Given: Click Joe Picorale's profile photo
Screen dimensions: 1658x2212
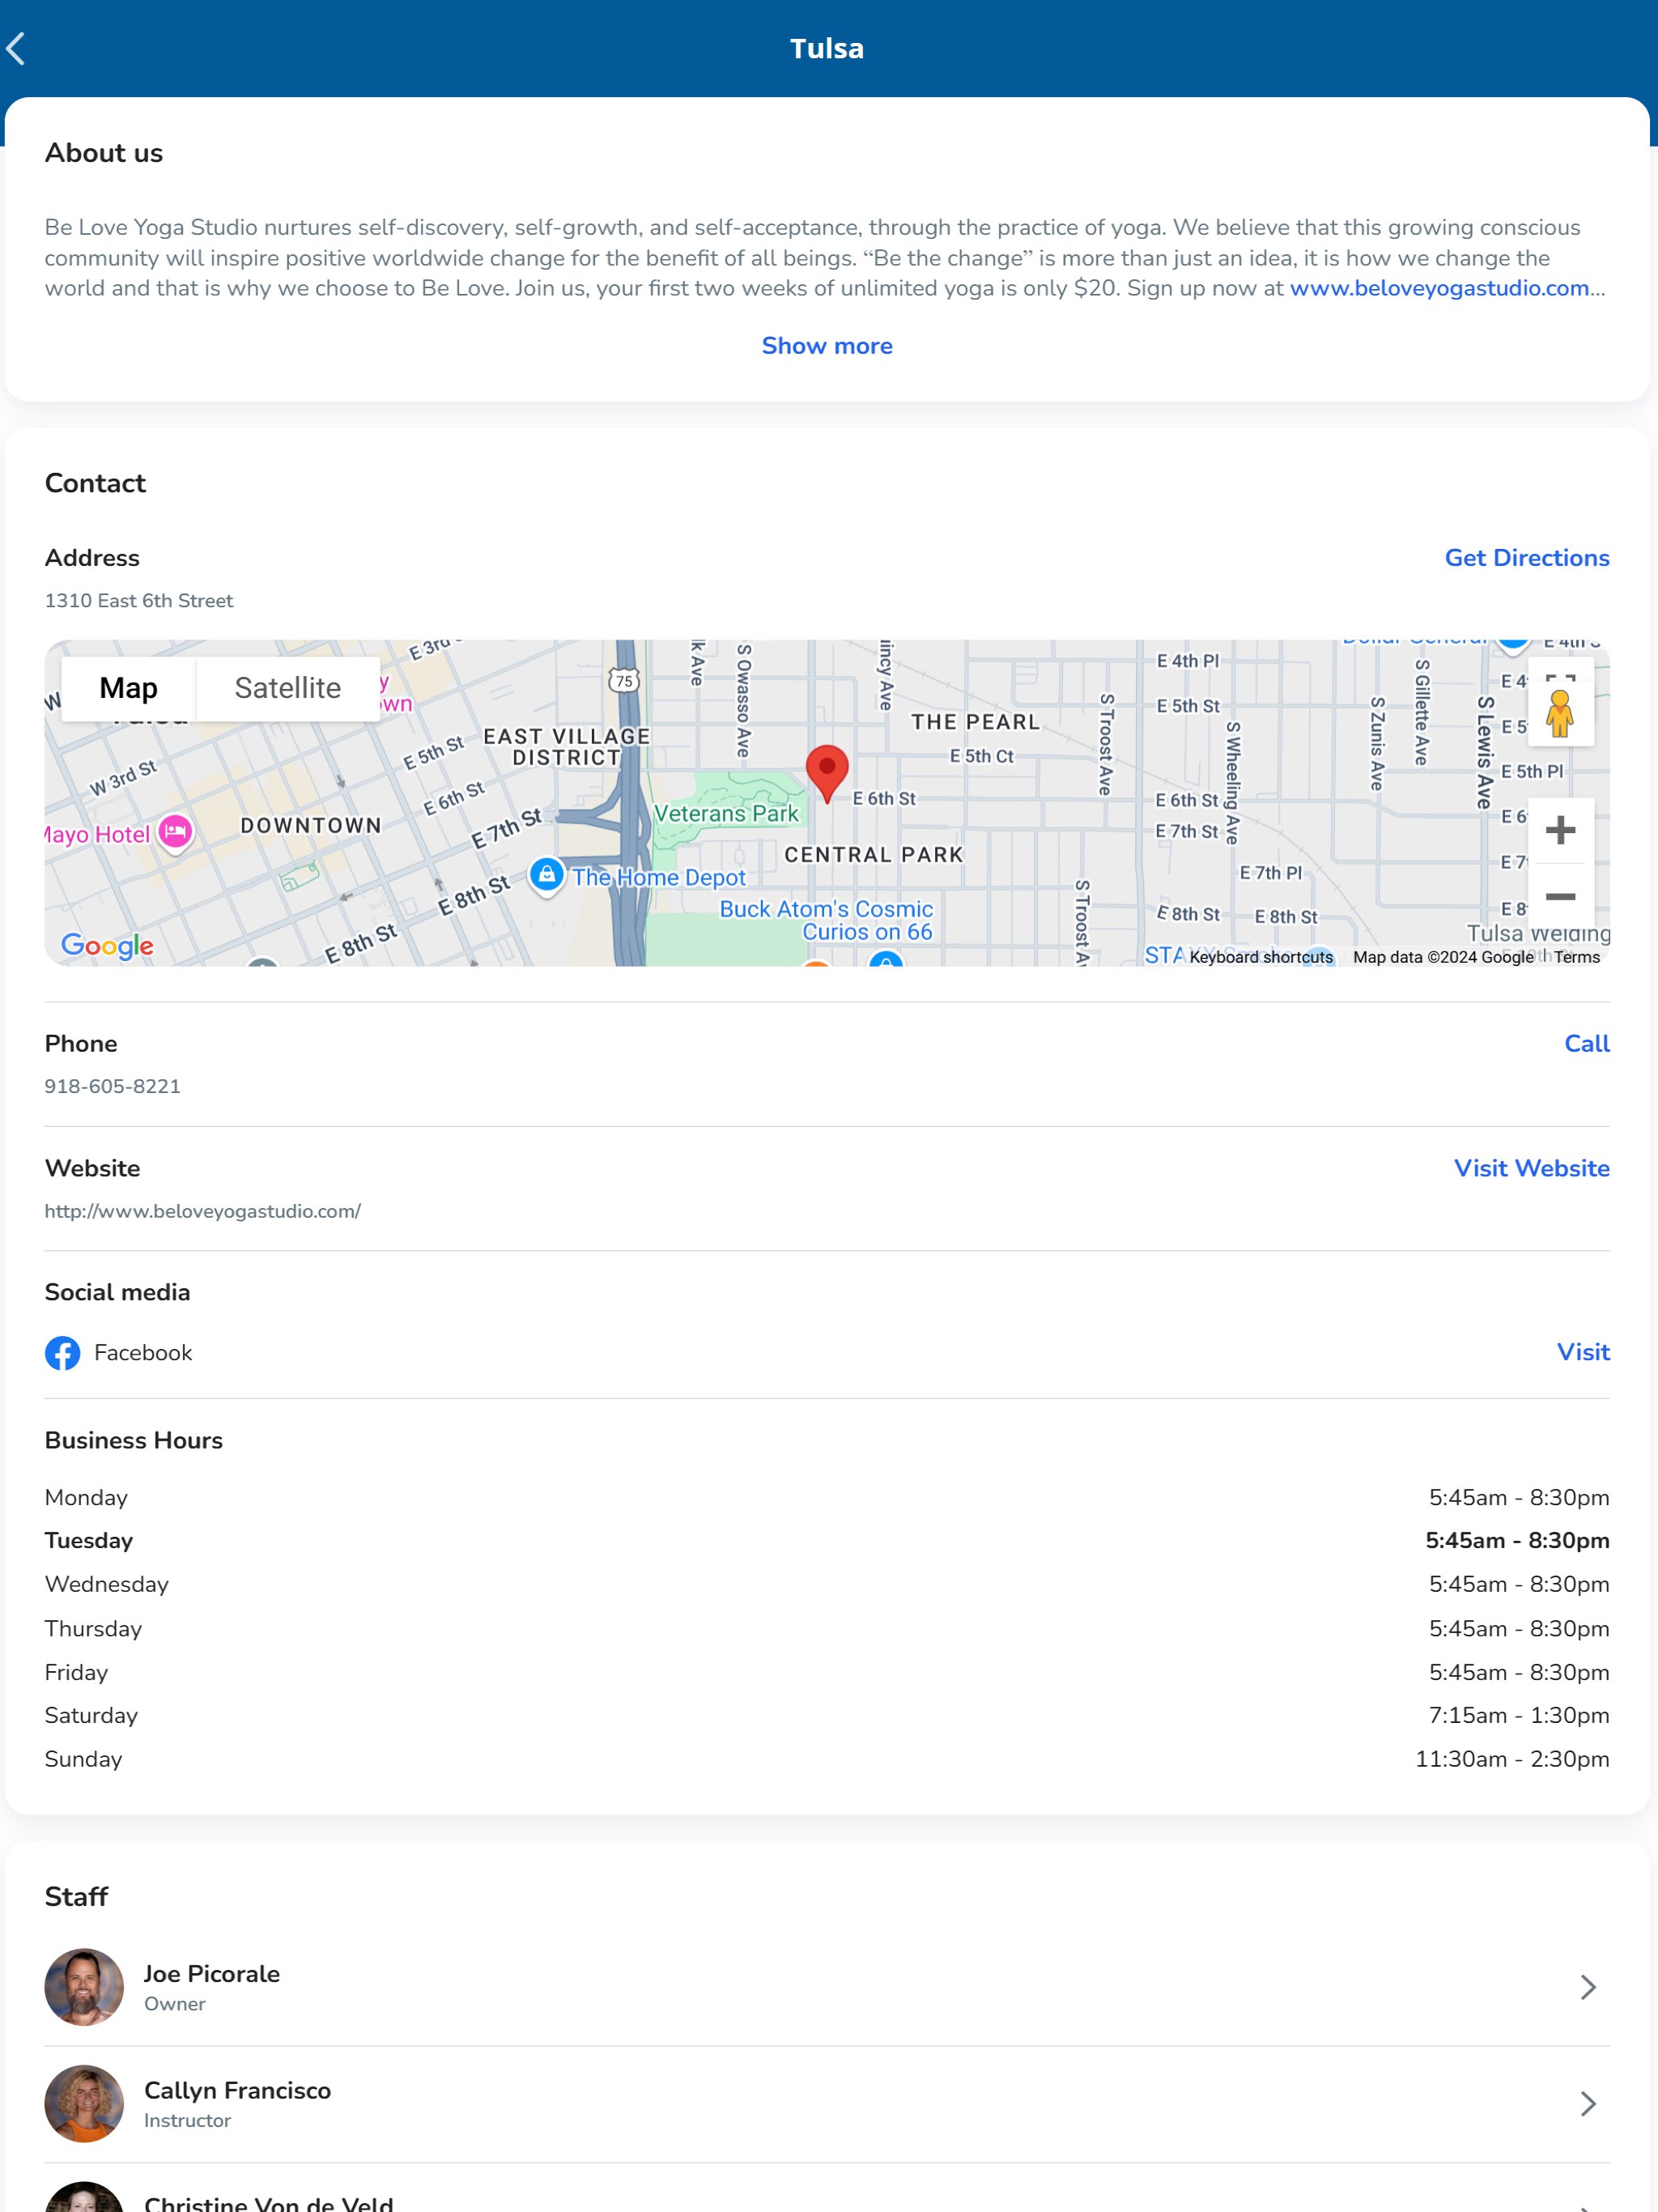Looking at the screenshot, I should pyautogui.click(x=84, y=1987).
